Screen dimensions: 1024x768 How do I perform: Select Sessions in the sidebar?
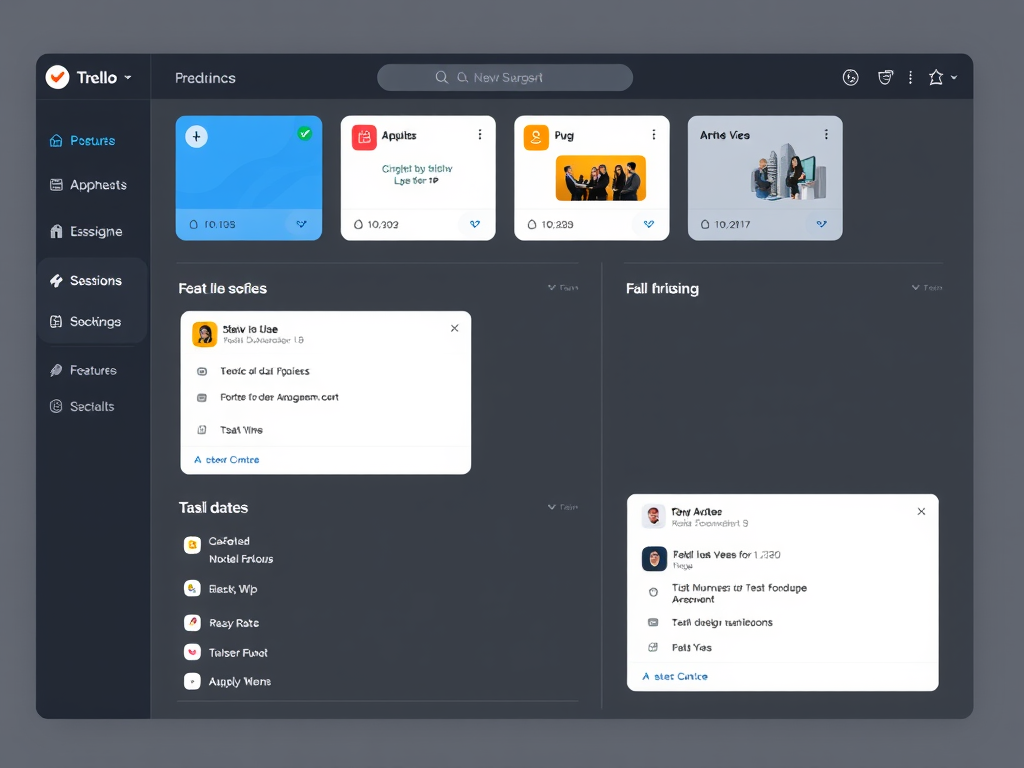pyautogui.click(x=95, y=281)
